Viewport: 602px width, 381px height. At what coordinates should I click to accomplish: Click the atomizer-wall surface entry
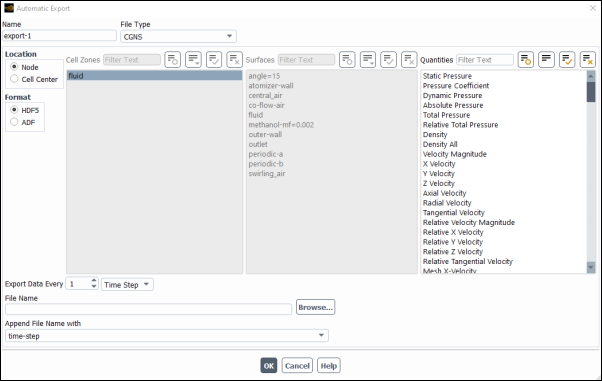[x=271, y=86]
